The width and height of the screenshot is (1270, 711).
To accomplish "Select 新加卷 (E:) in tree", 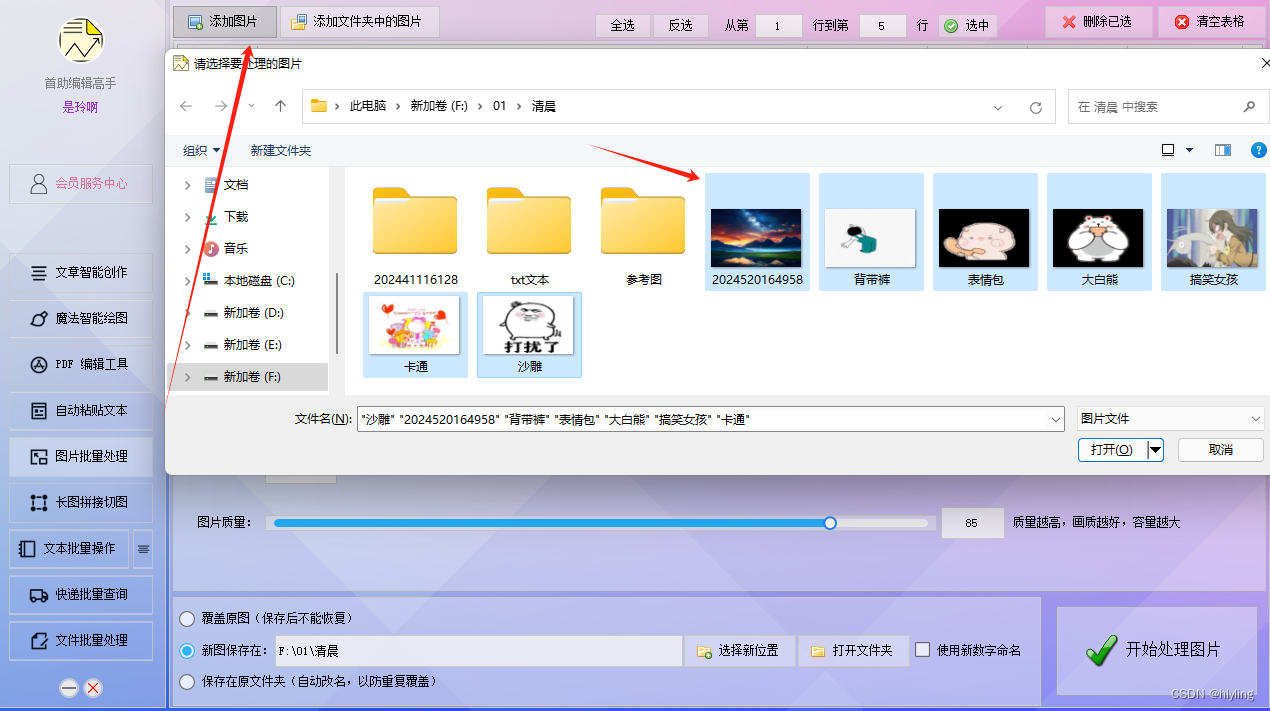I will (252, 345).
